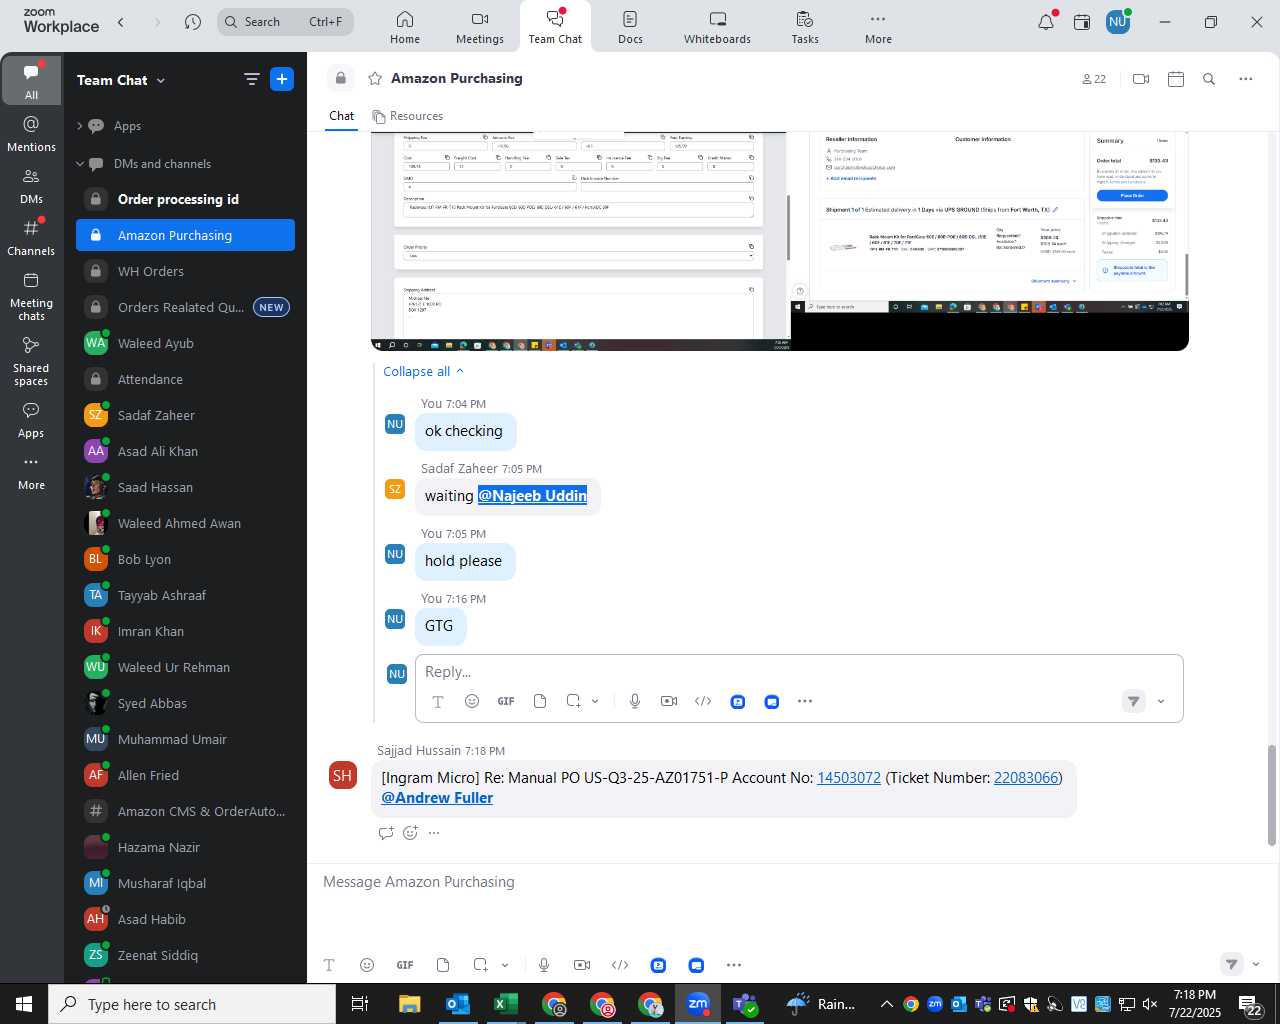This screenshot has width=1280, height=1024.
Task: Open Shared spaces in the sidebar
Action: [x=31, y=361]
